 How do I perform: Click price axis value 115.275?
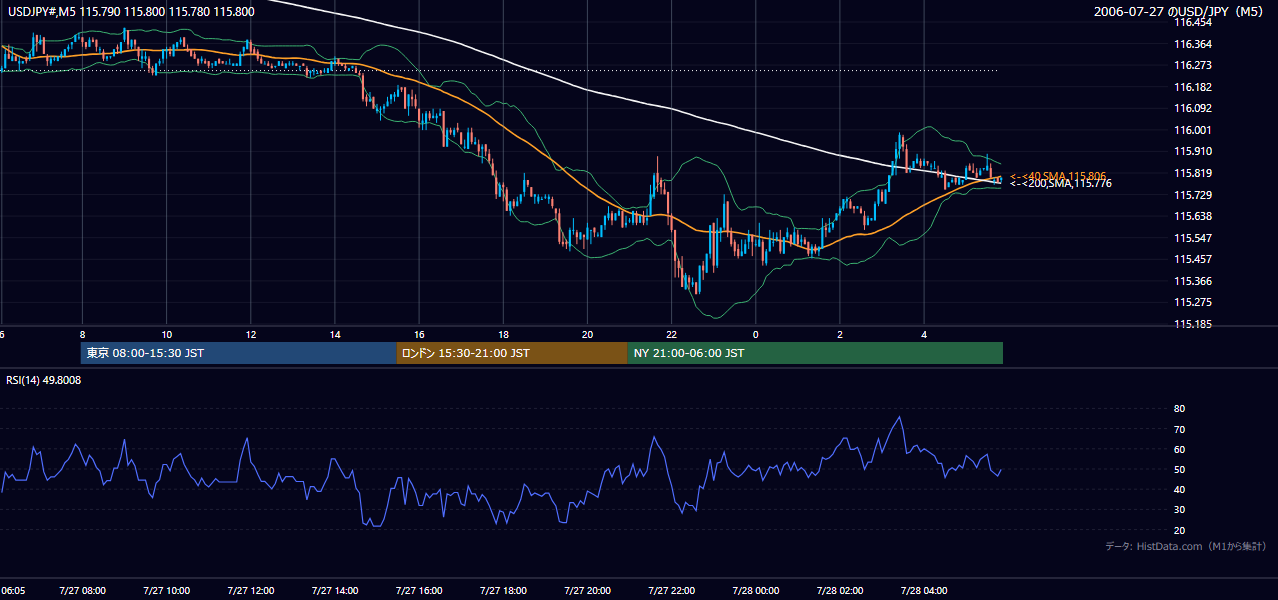point(1194,302)
